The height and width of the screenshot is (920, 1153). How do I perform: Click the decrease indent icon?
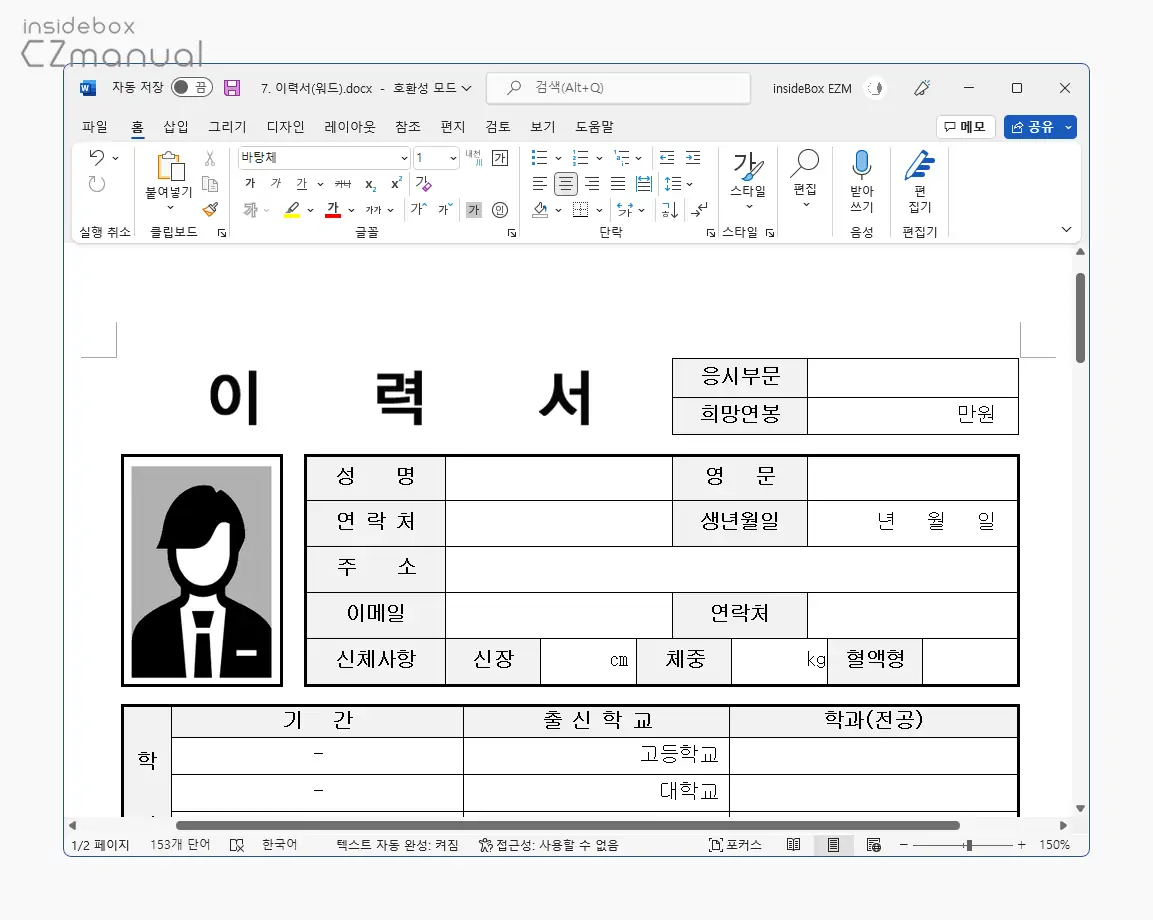click(x=667, y=157)
